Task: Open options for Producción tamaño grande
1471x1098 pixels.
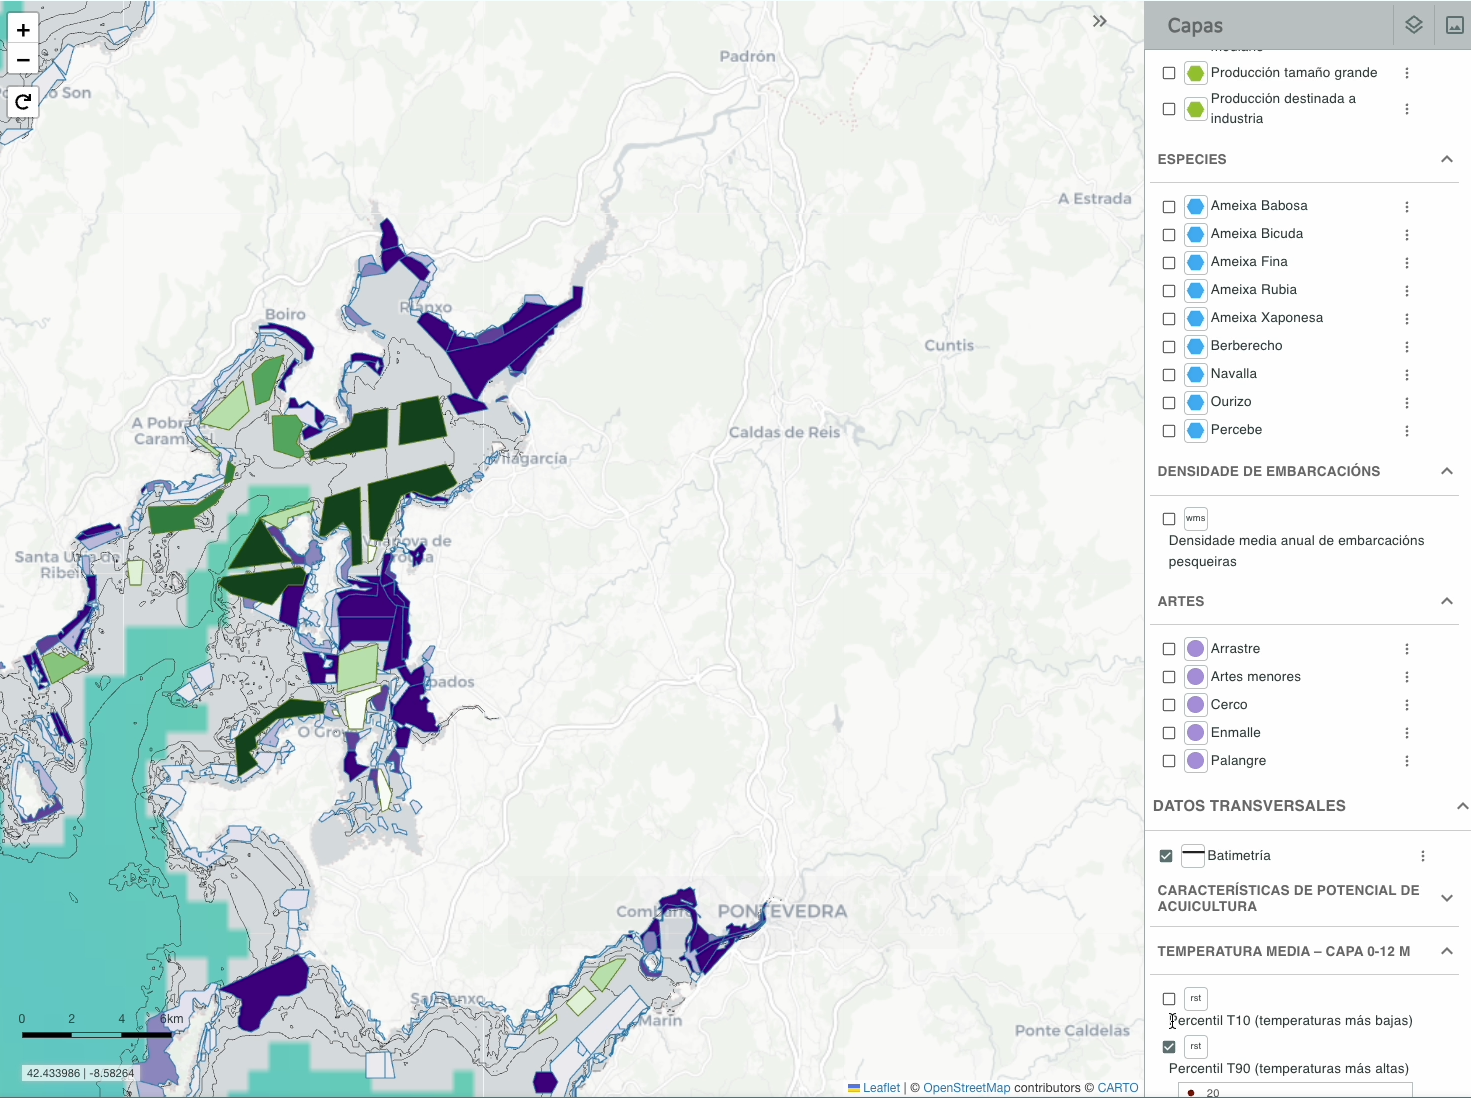Action: coord(1406,73)
